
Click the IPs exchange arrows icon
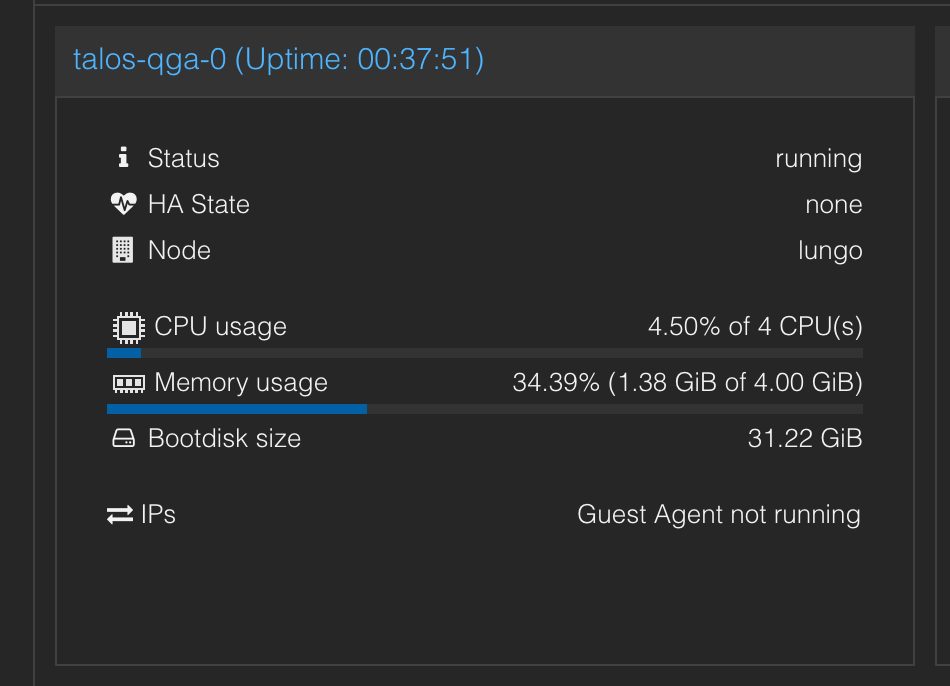[120, 514]
